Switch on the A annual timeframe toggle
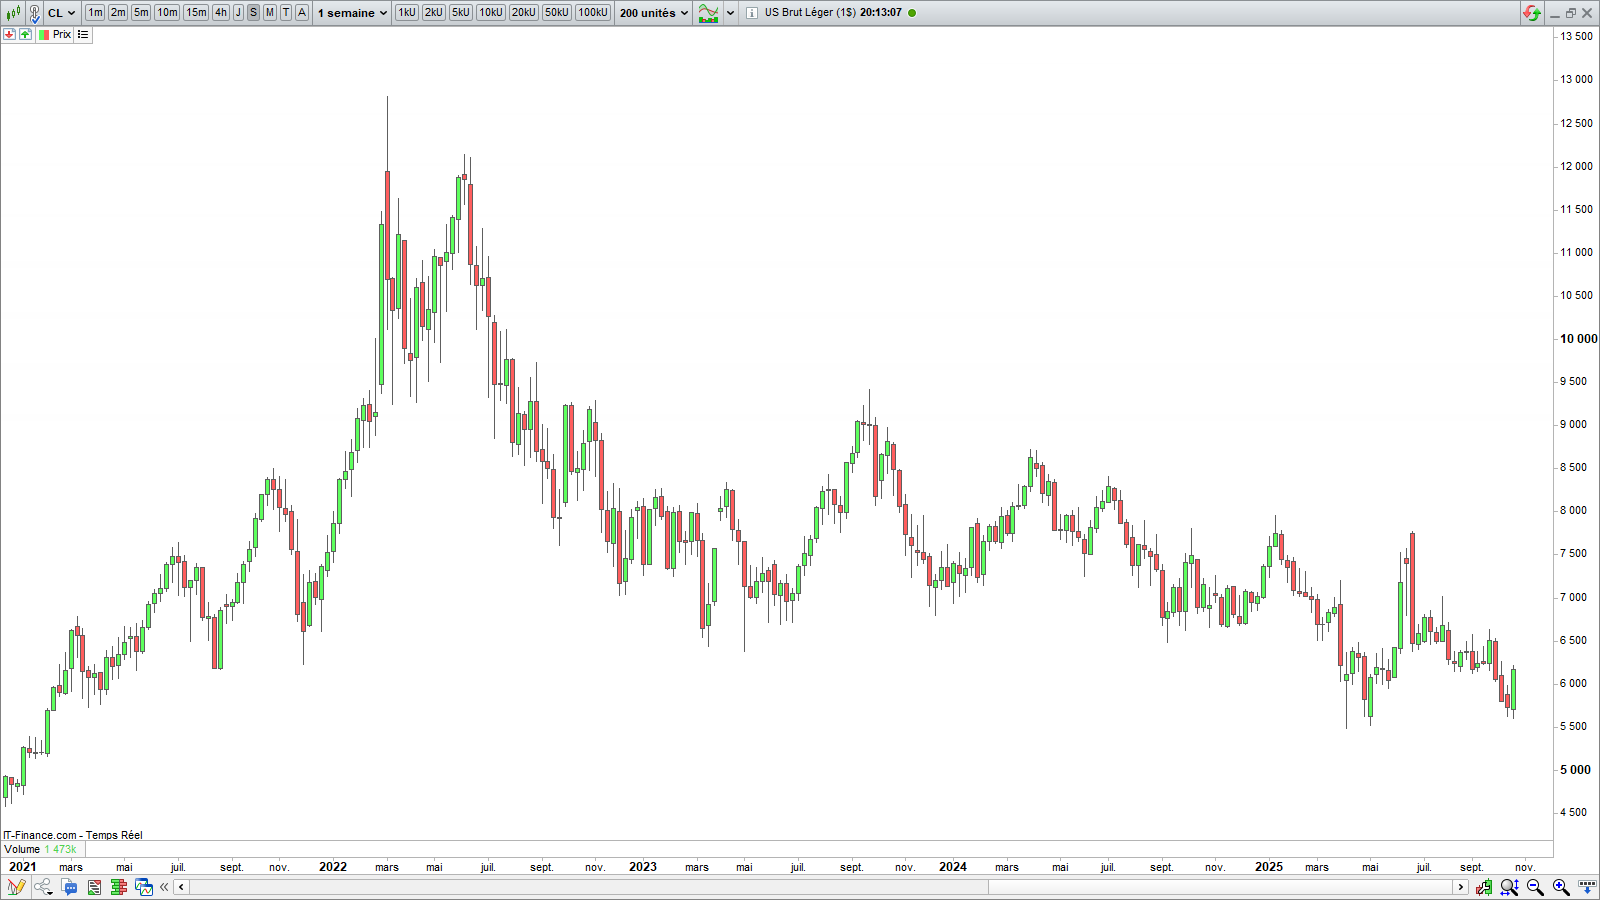This screenshot has width=1600, height=900. (x=300, y=13)
